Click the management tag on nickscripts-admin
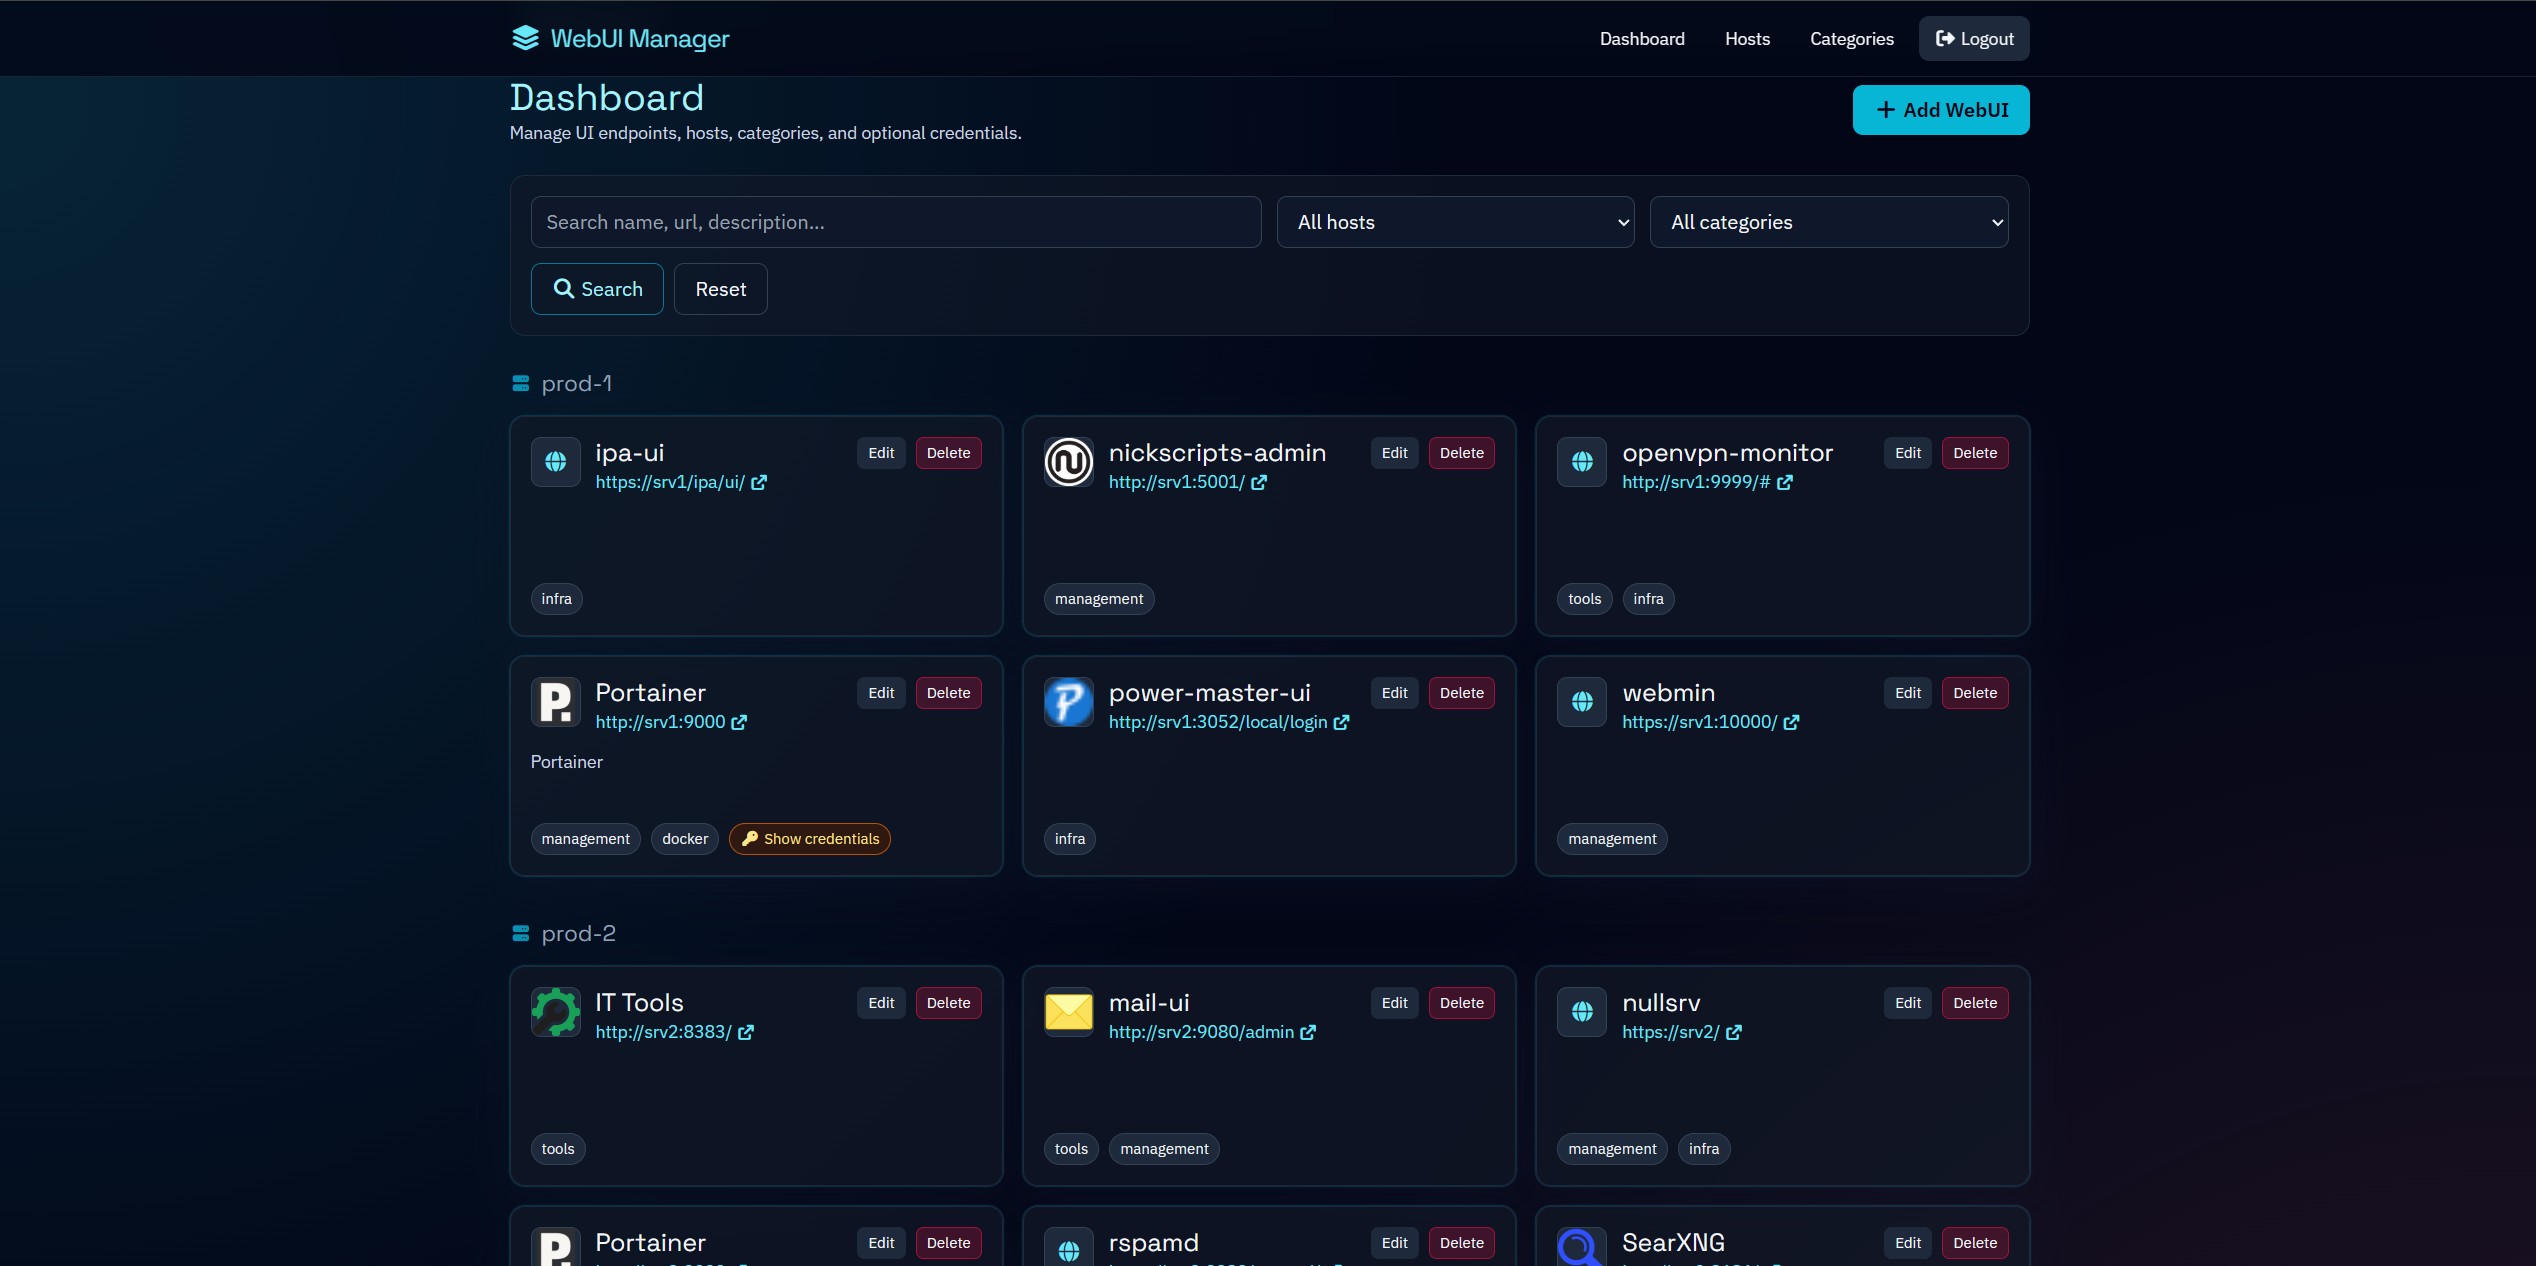 pos(1098,599)
